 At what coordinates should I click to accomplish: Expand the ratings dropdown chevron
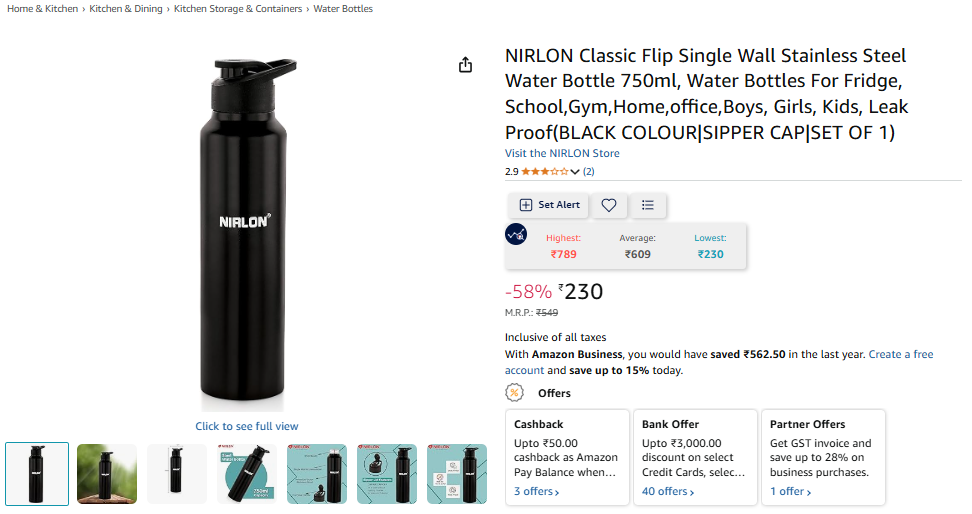pyautogui.click(x=575, y=172)
